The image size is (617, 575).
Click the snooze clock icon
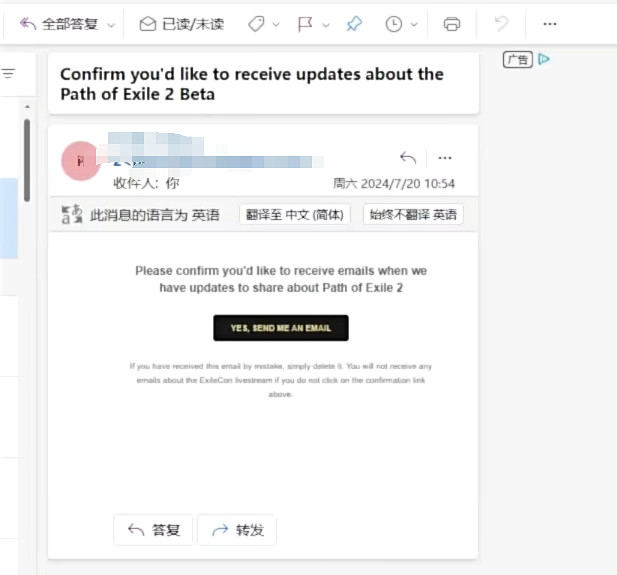tap(393, 24)
